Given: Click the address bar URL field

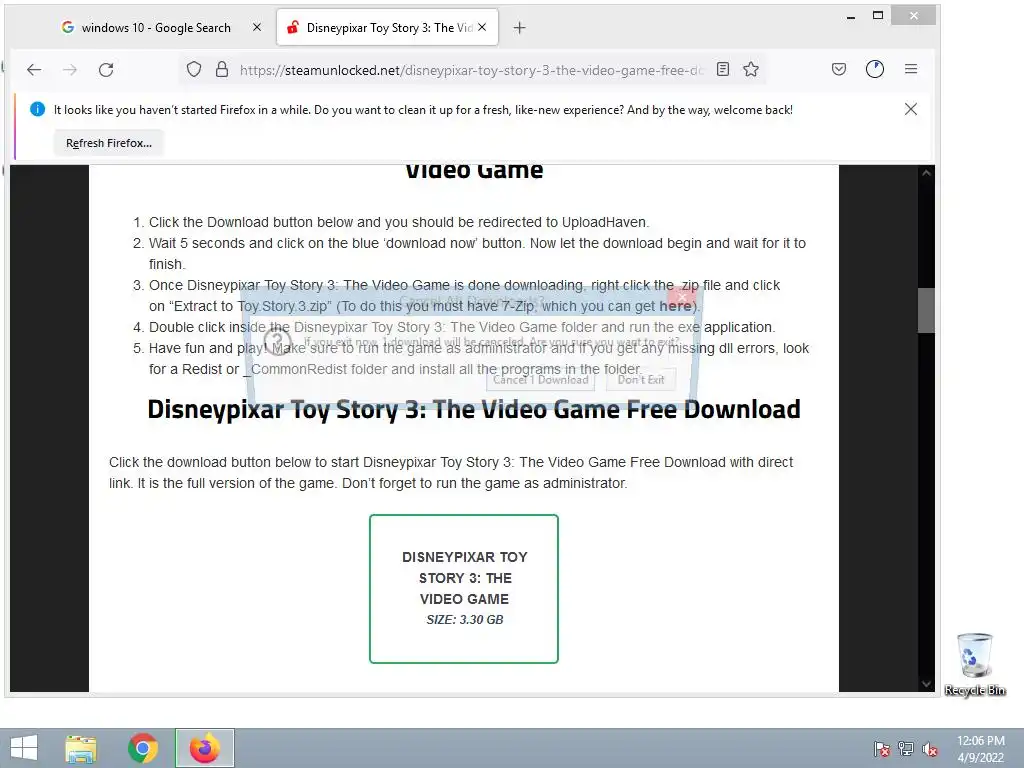Looking at the screenshot, I should [470, 70].
